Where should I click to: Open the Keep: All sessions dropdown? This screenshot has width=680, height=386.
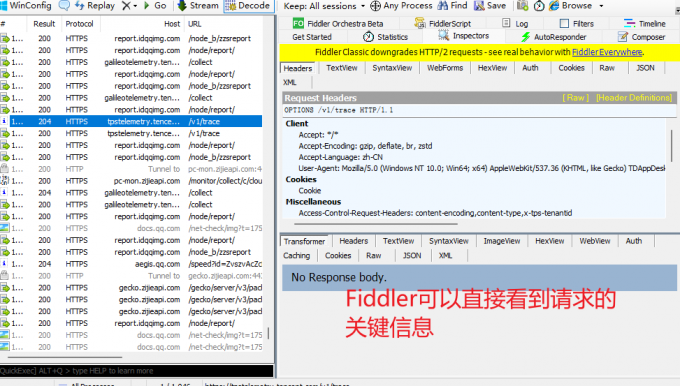click(324, 6)
